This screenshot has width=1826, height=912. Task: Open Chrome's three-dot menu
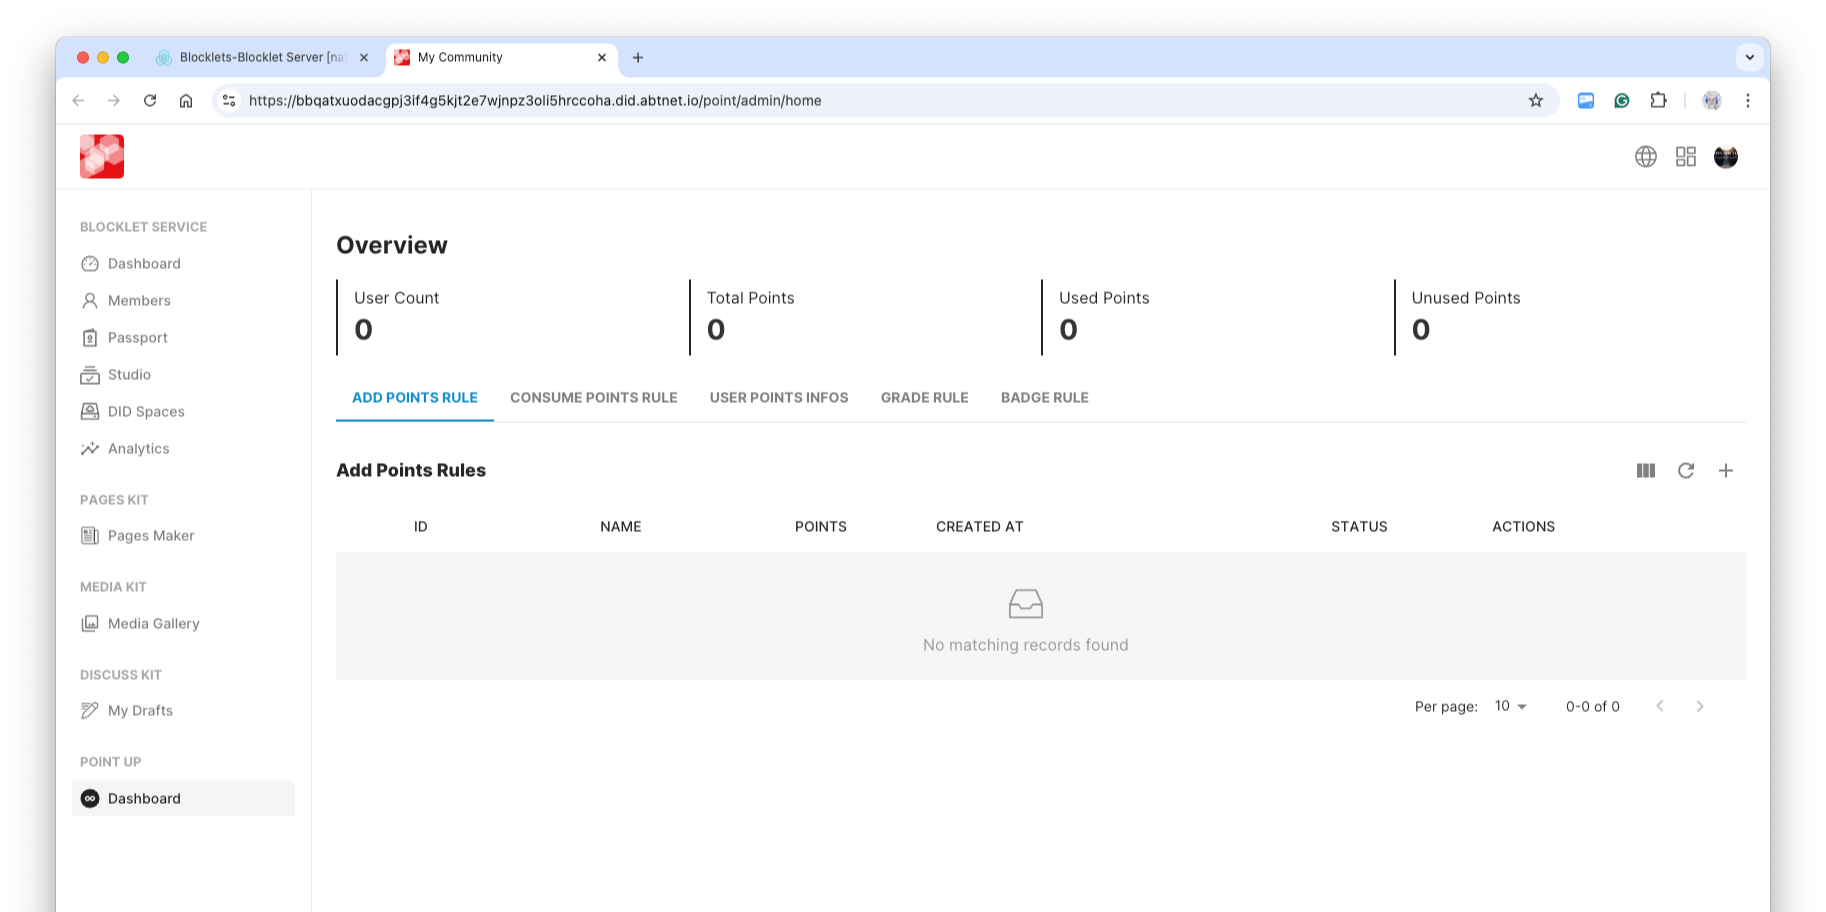[1747, 101]
